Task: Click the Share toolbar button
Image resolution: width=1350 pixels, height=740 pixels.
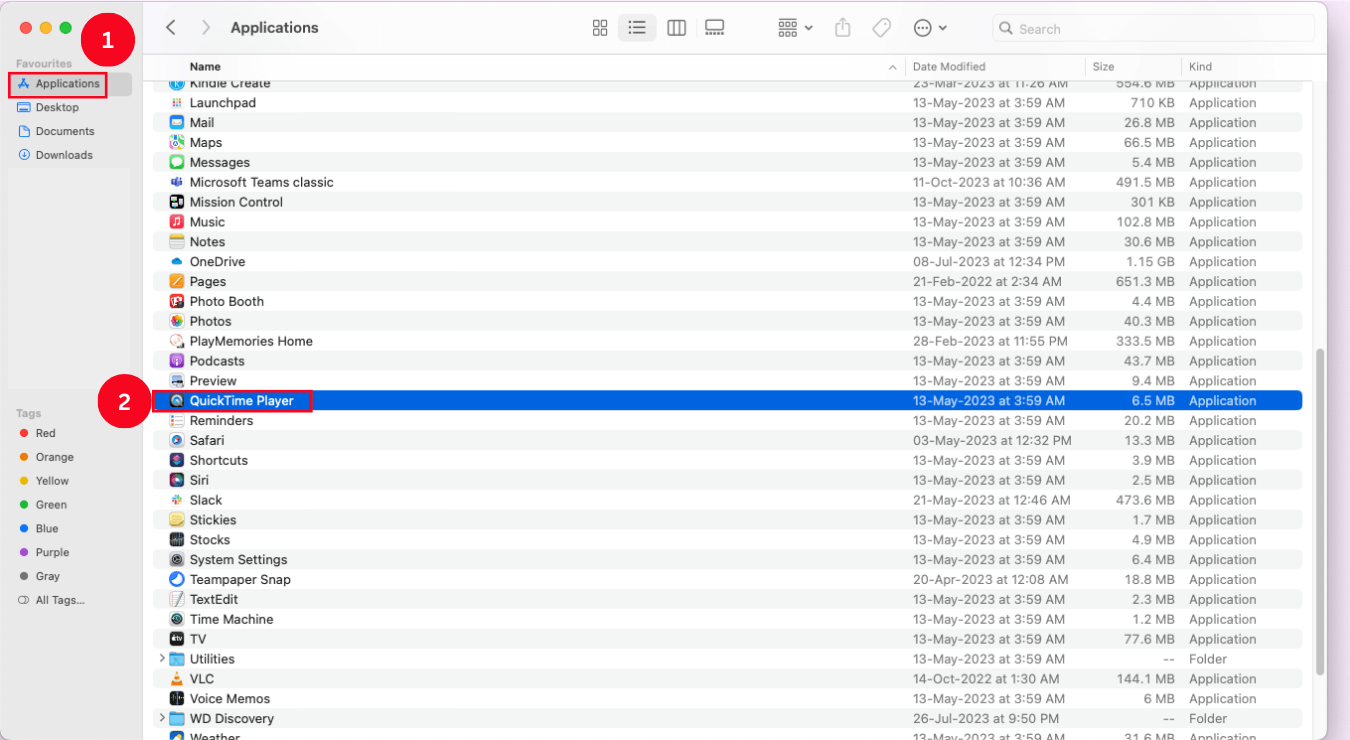Action: (x=843, y=28)
